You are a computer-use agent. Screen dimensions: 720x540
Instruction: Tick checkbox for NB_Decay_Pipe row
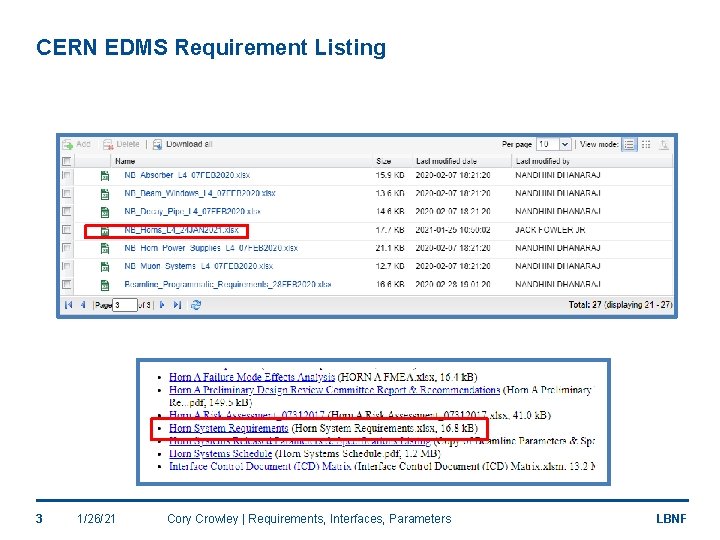(67, 212)
